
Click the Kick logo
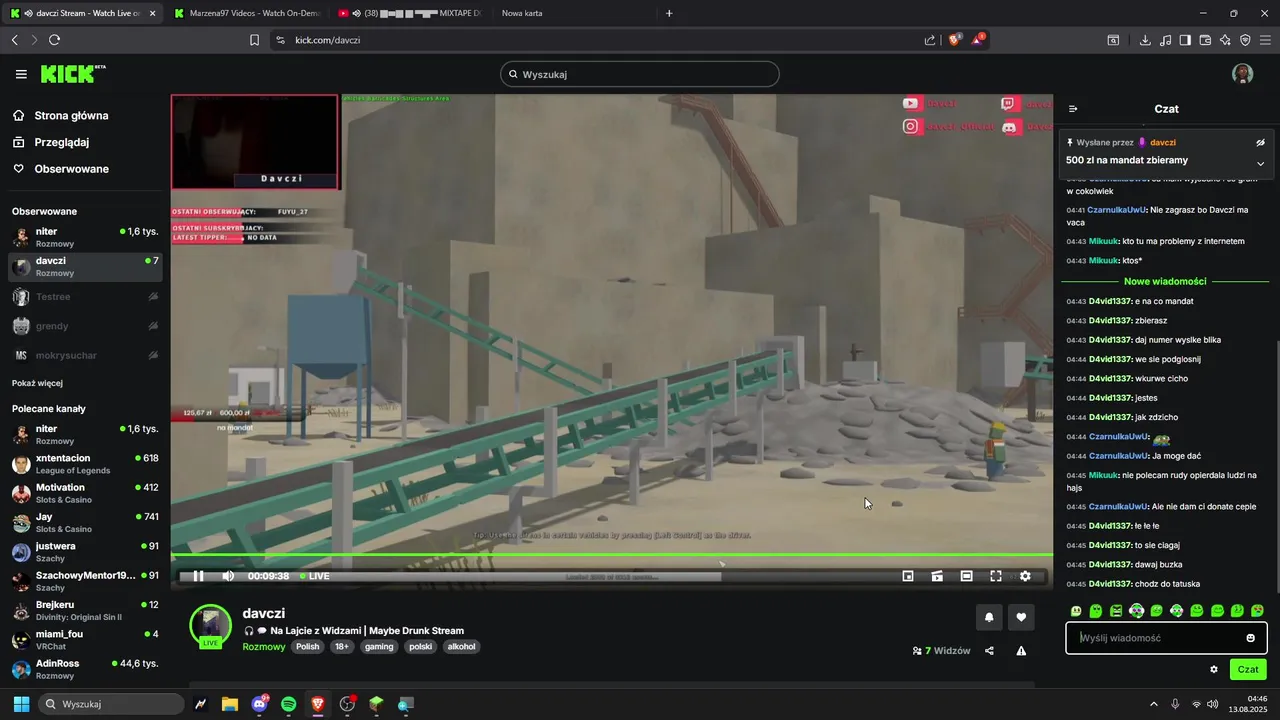pyautogui.click(x=73, y=74)
